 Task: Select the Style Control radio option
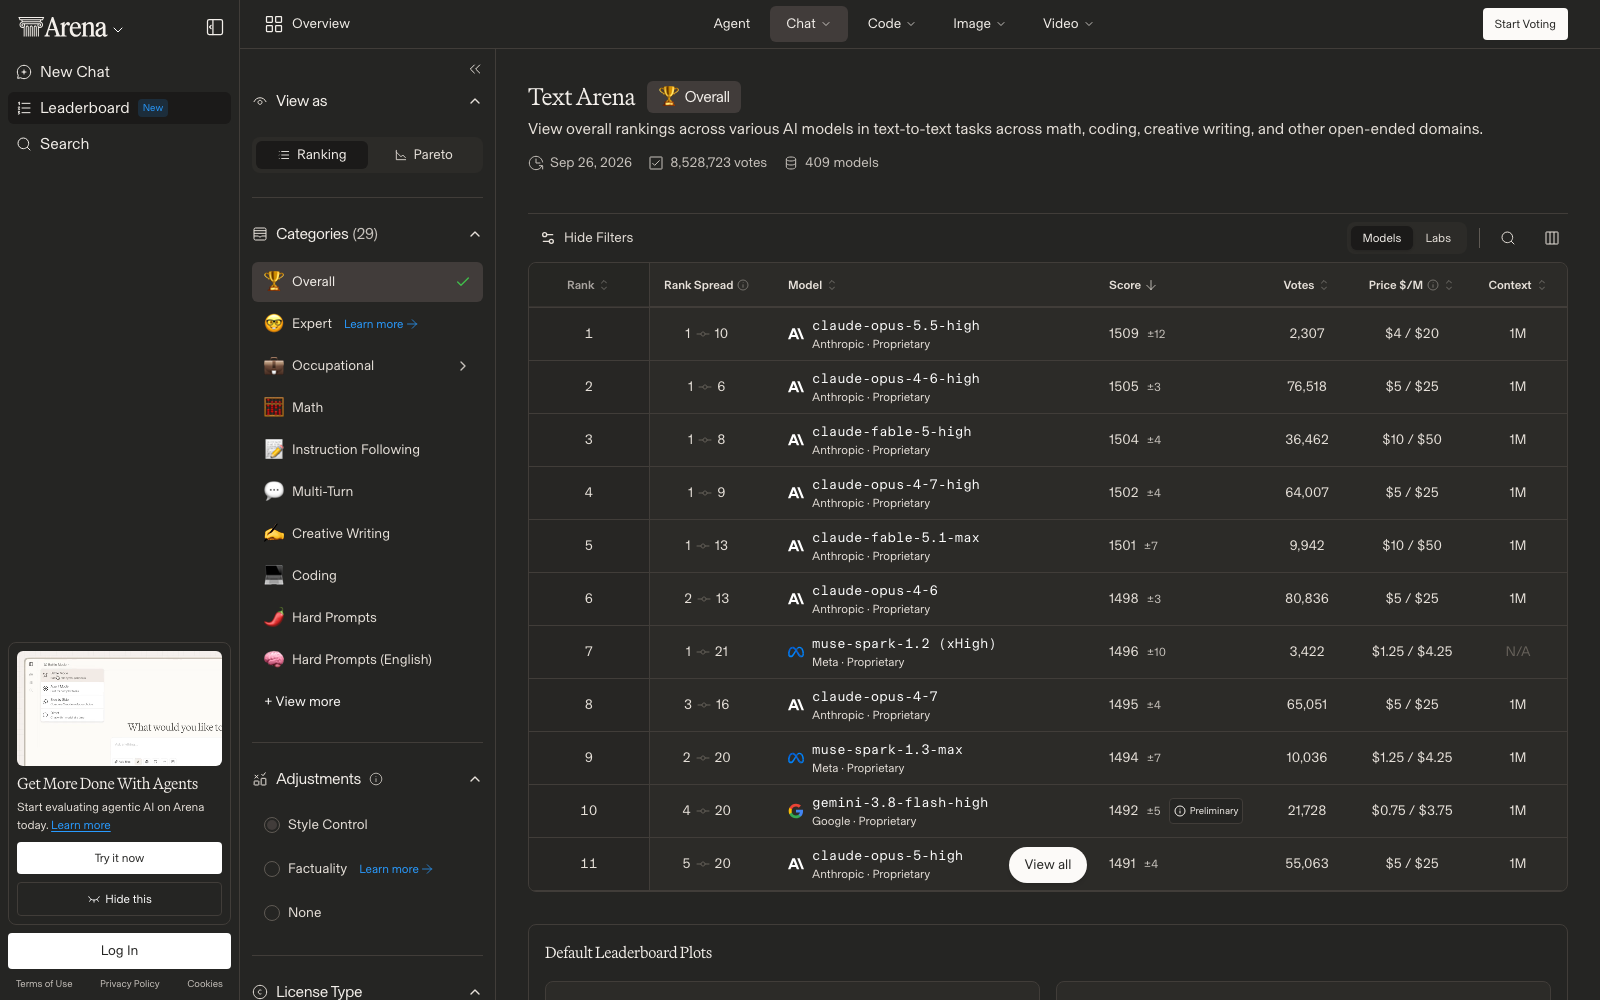[x=272, y=825]
